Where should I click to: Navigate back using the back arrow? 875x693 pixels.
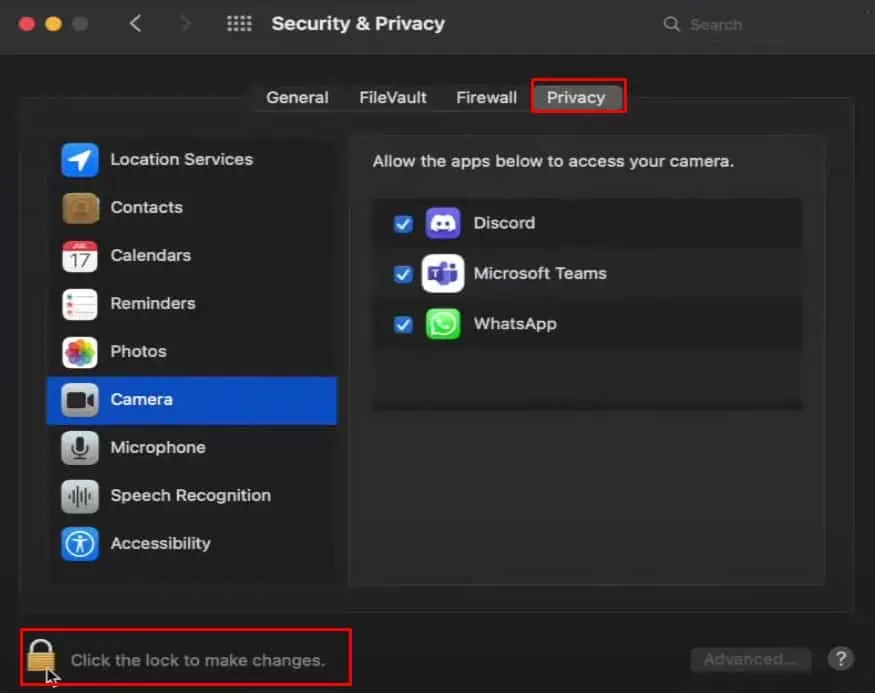(x=135, y=23)
